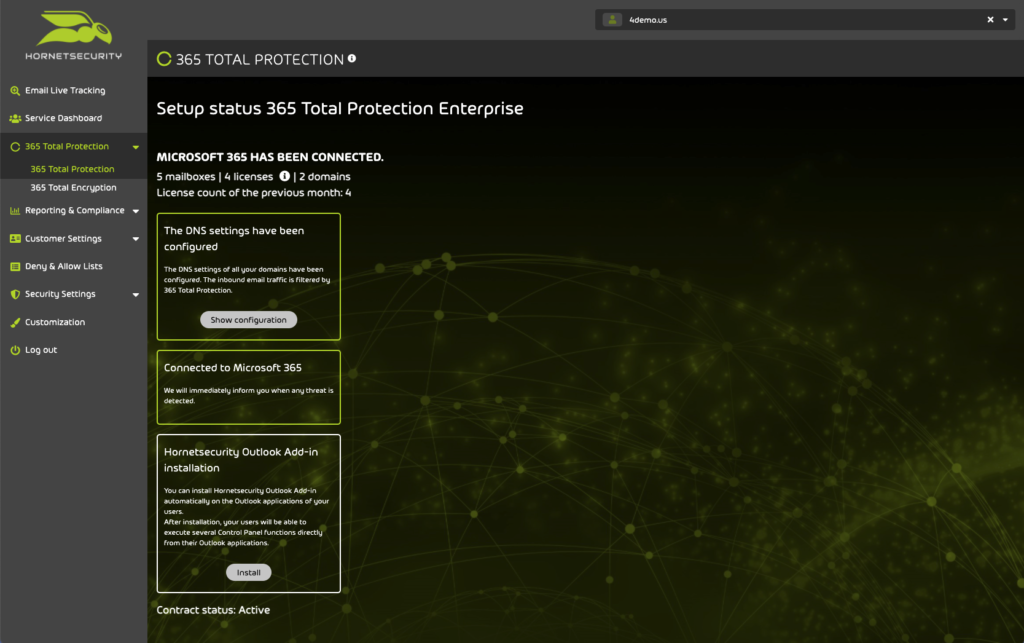
Task: Expand the Security Settings submenu
Action: (136, 294)
